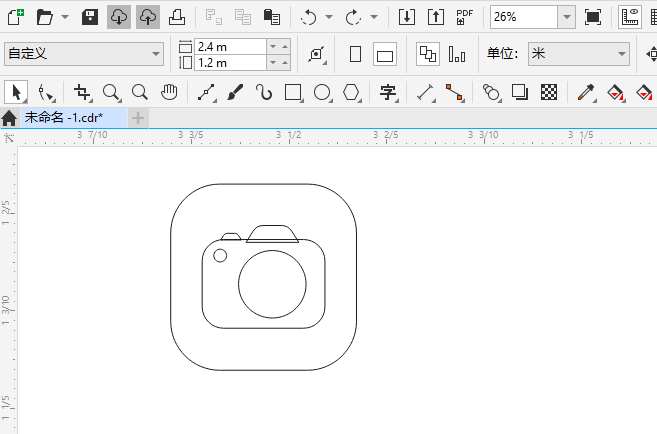Increase page height with the up arrow
Viewport: 657px width, 434px height.
pyautogui.click(x=285, y=63)
